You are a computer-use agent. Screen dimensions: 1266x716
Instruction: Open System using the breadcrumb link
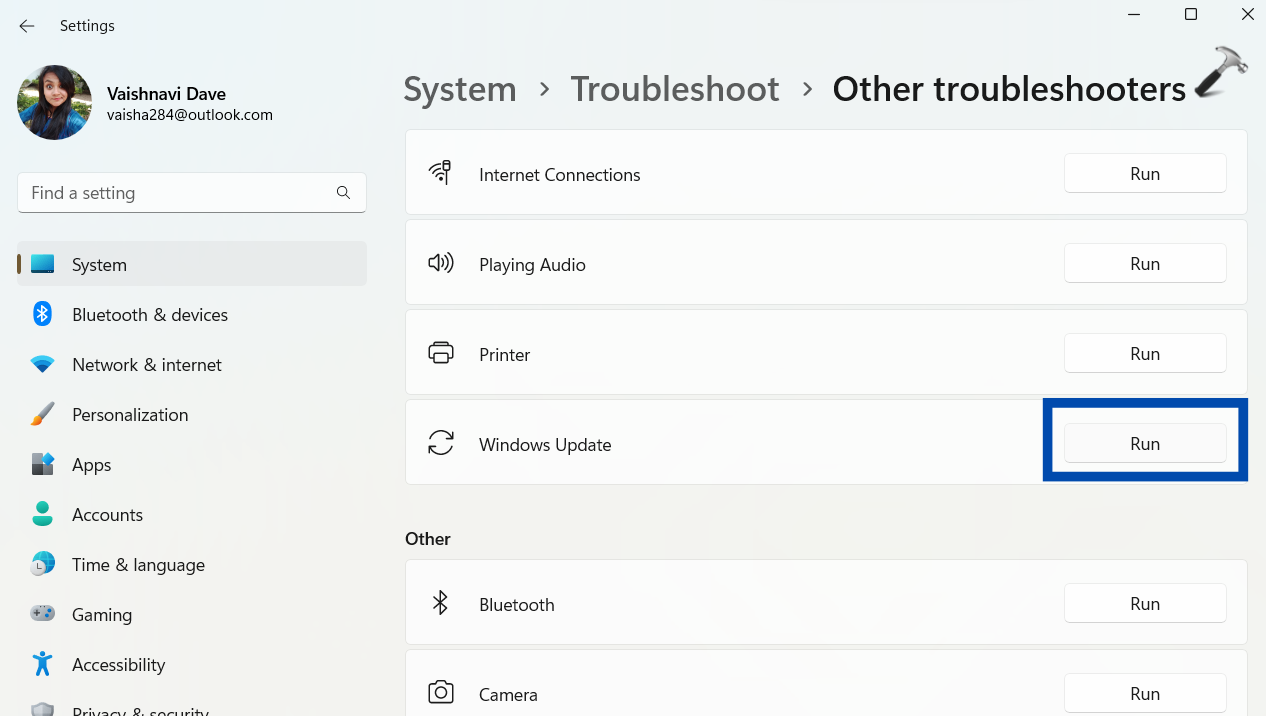460,89
